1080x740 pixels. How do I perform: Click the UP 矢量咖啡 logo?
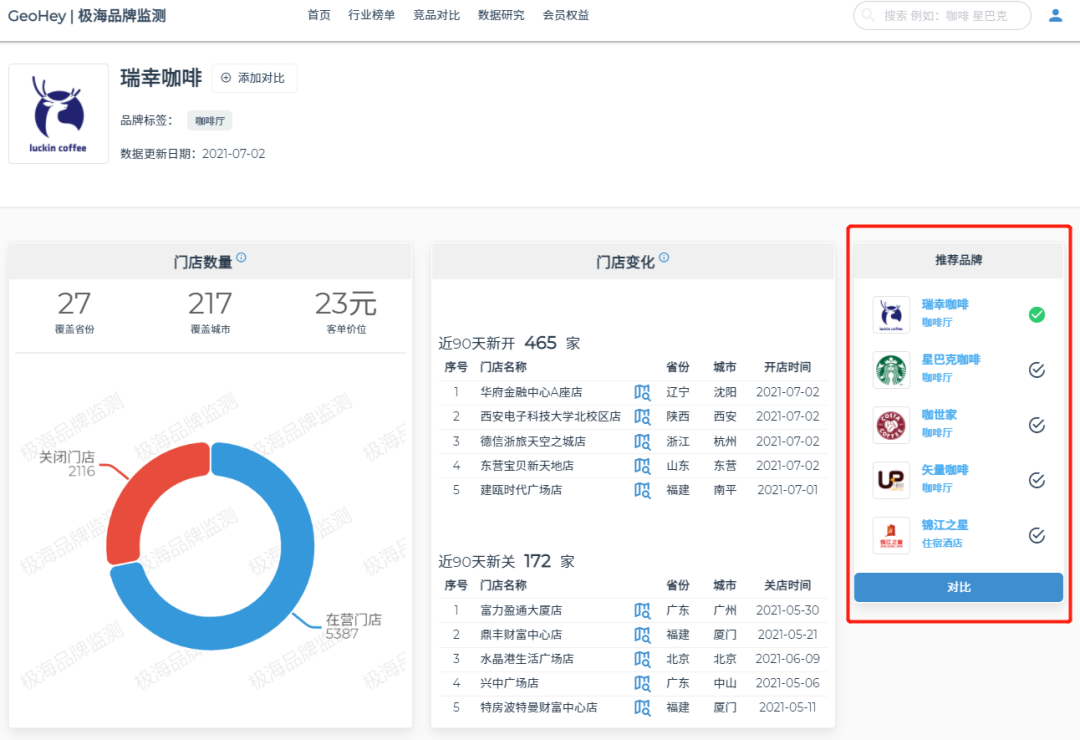(891, 480)
